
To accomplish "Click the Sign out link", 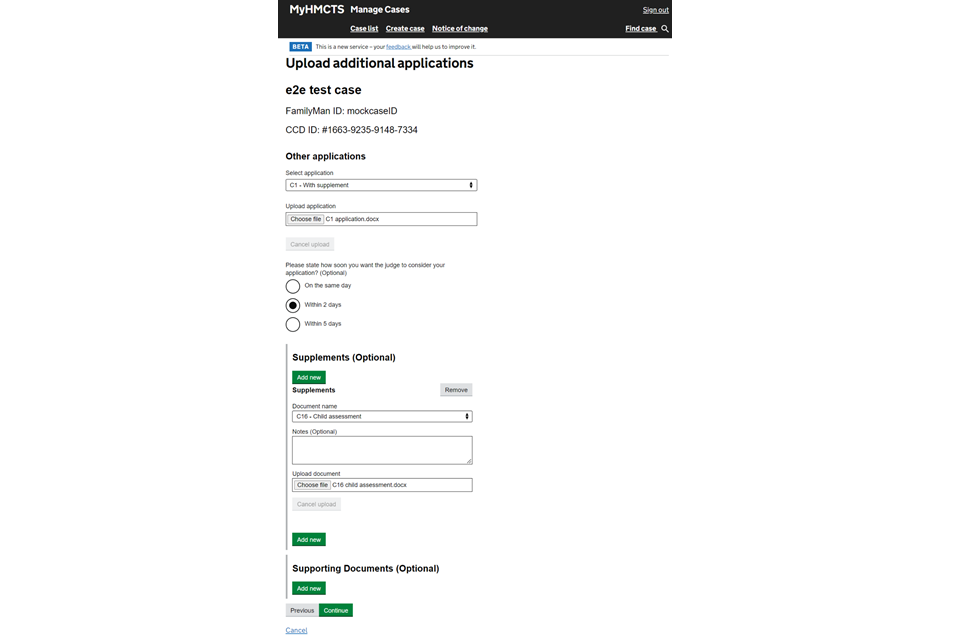I will tap(655, 10).
